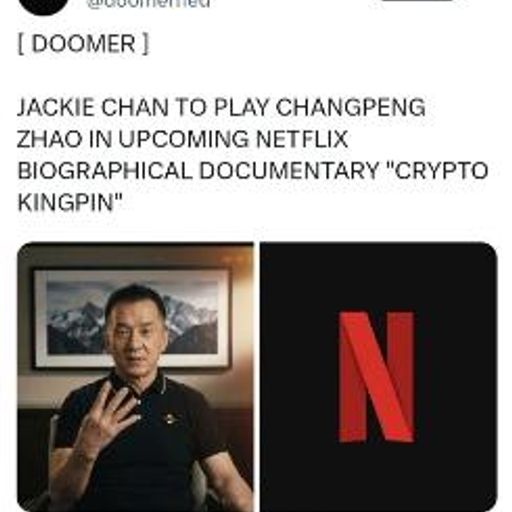
Task: Click the quoted "CRYPTO title text
Action: click(x=437, y=171)
